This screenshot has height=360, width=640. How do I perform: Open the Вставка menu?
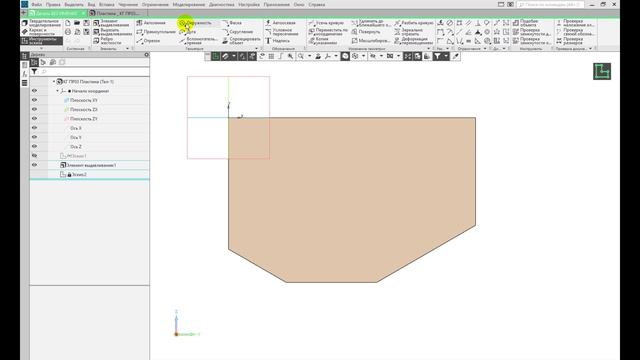point(107,4)
